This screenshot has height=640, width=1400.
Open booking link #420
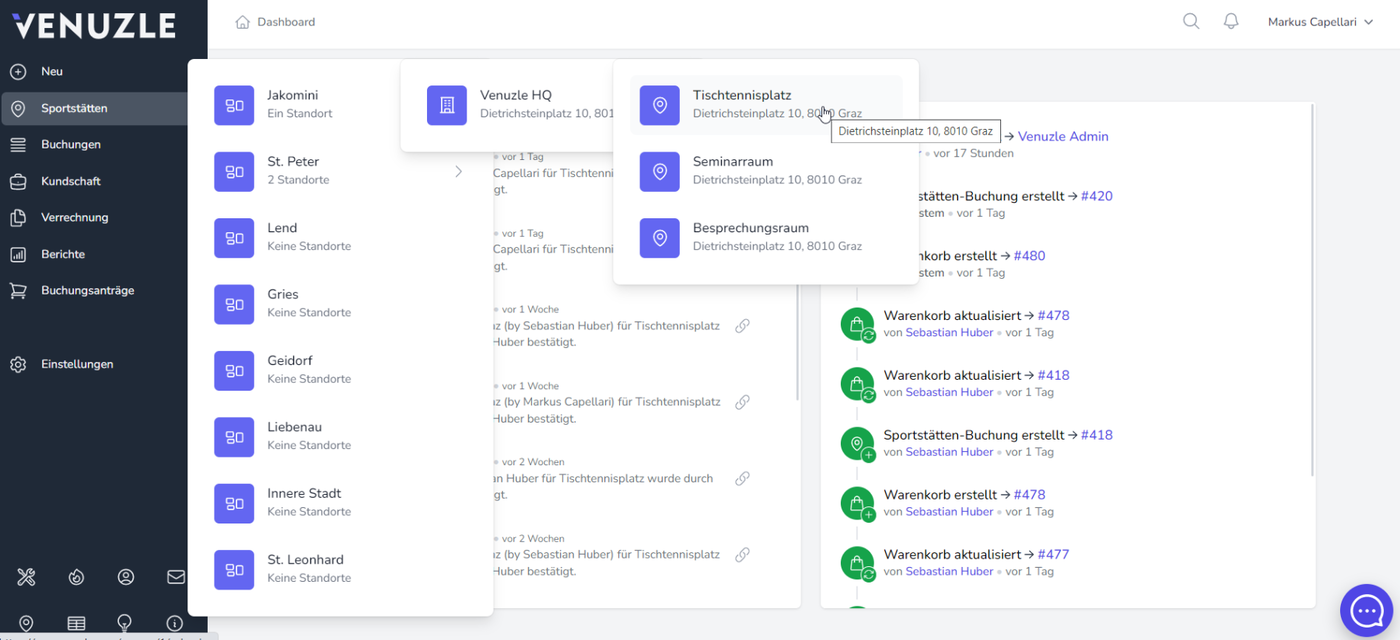point(1097,196)
